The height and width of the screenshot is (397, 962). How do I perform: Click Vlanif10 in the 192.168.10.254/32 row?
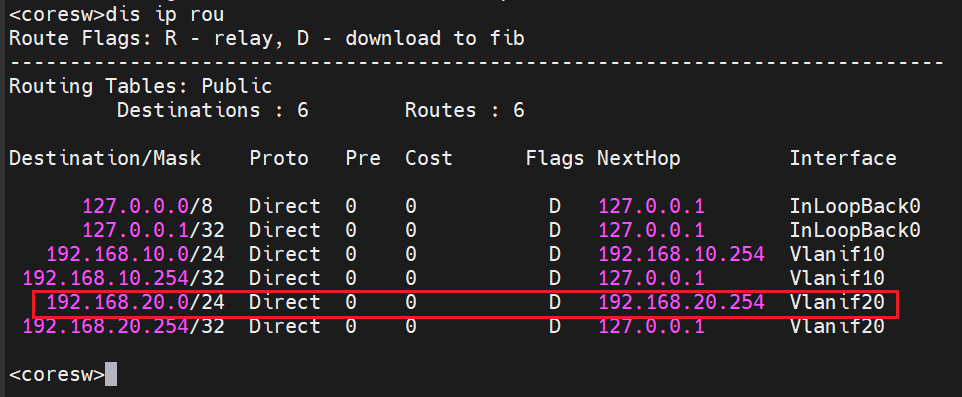[x=837, y=278]
